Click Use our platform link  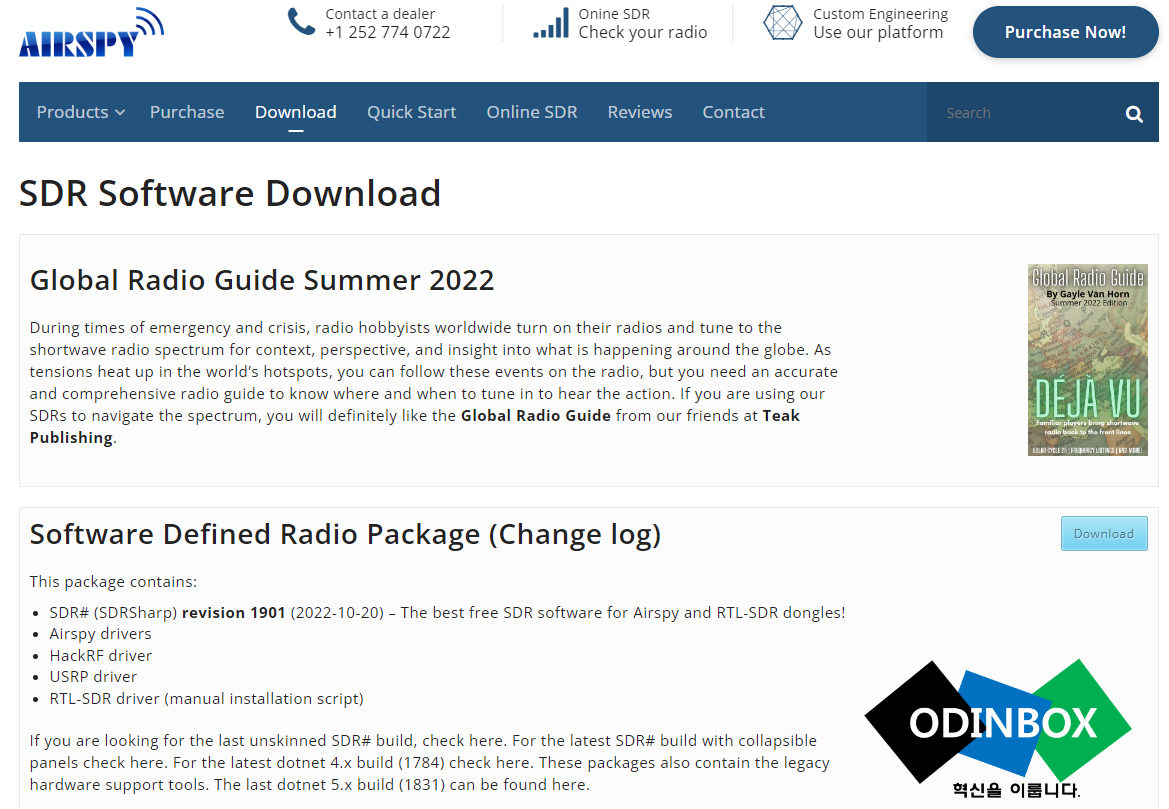pos(878,33)
